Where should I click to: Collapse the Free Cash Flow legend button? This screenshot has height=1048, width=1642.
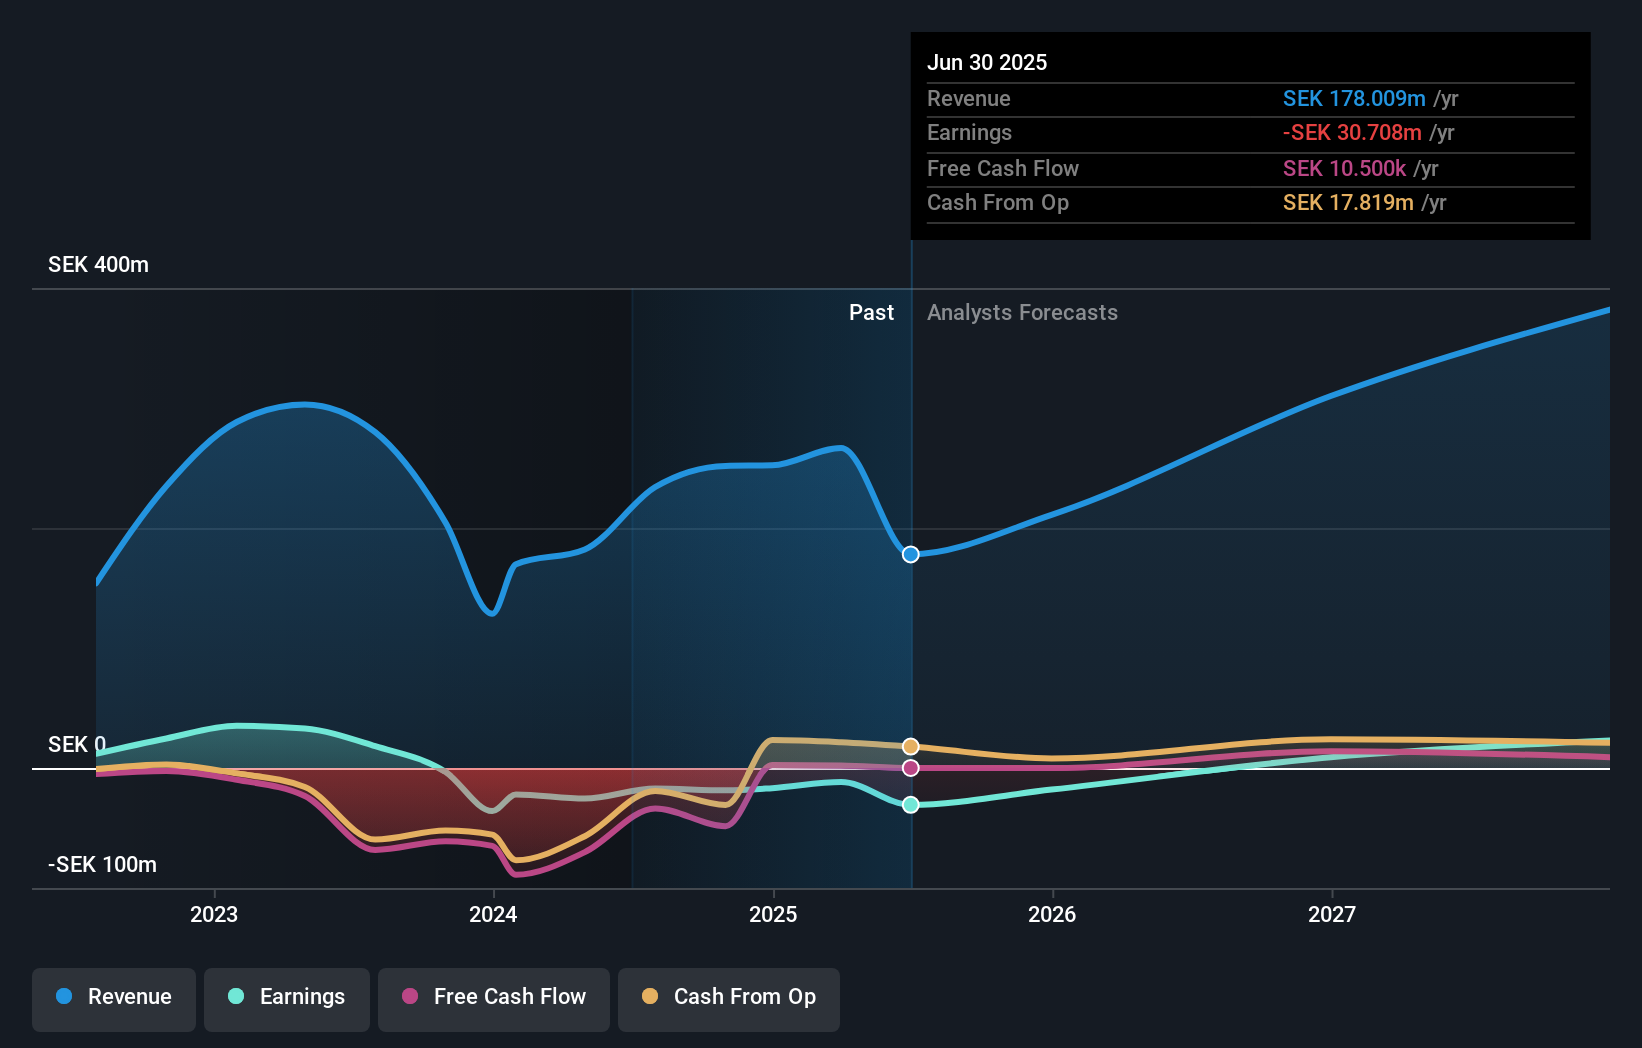point(494,997)
